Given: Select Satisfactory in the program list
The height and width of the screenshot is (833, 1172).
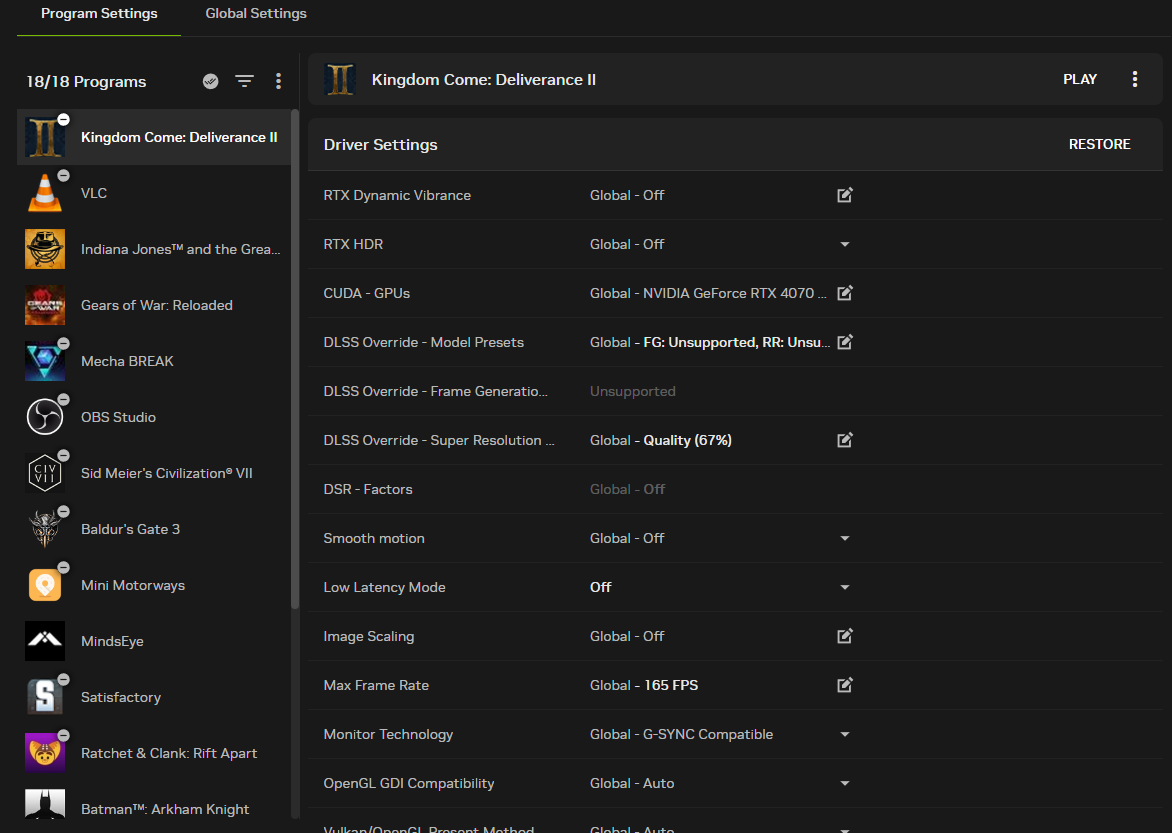Looking at the screenshot, I should 154,697.
